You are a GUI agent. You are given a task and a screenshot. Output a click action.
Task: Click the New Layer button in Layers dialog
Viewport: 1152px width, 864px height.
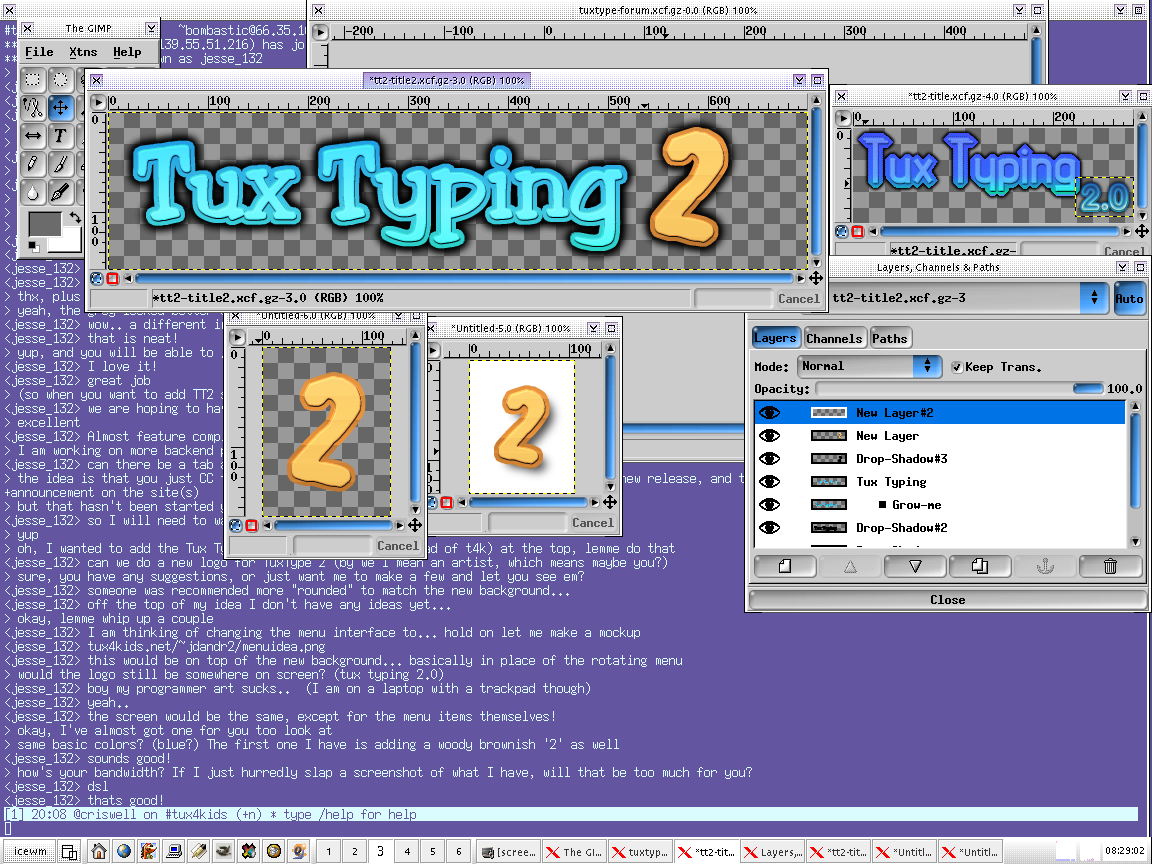[x=785, y=566]
